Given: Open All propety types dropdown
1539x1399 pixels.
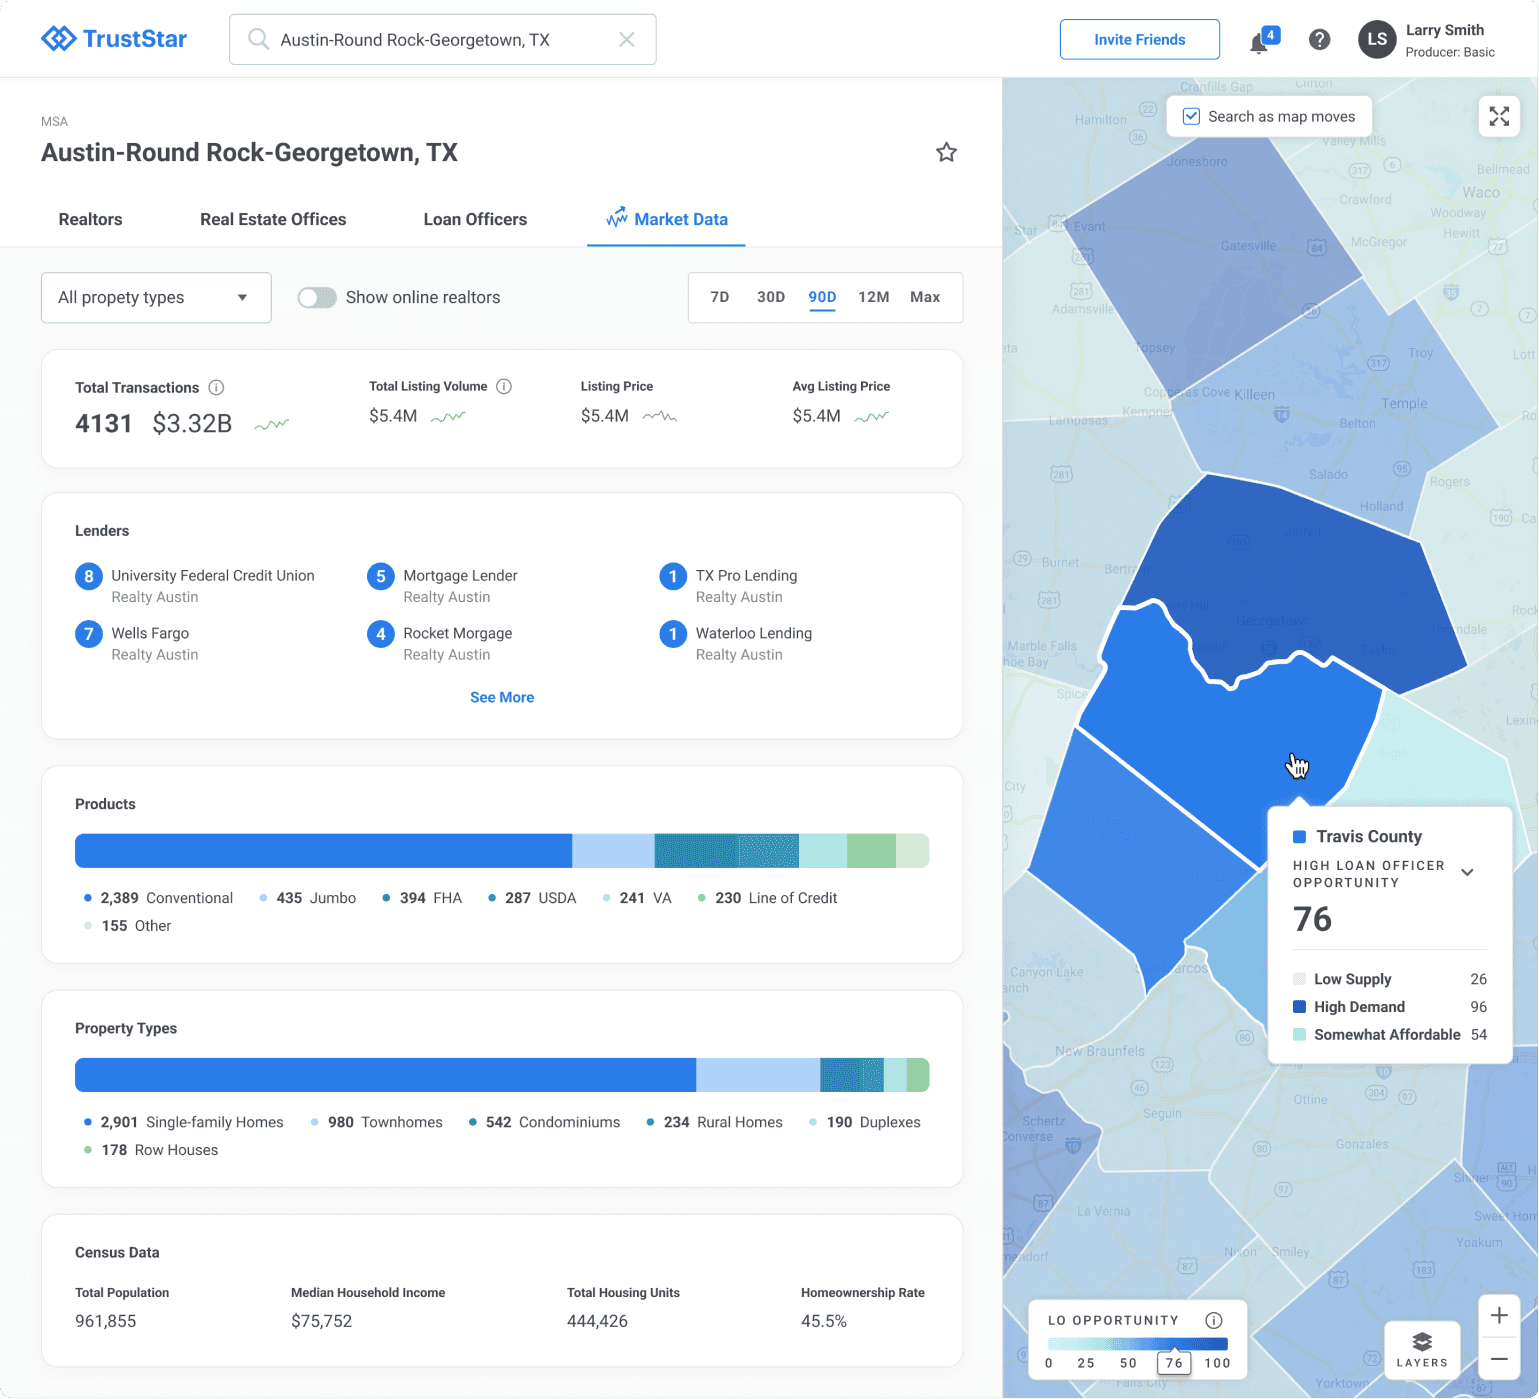Looking at the screenshot, I should point(156,298).
